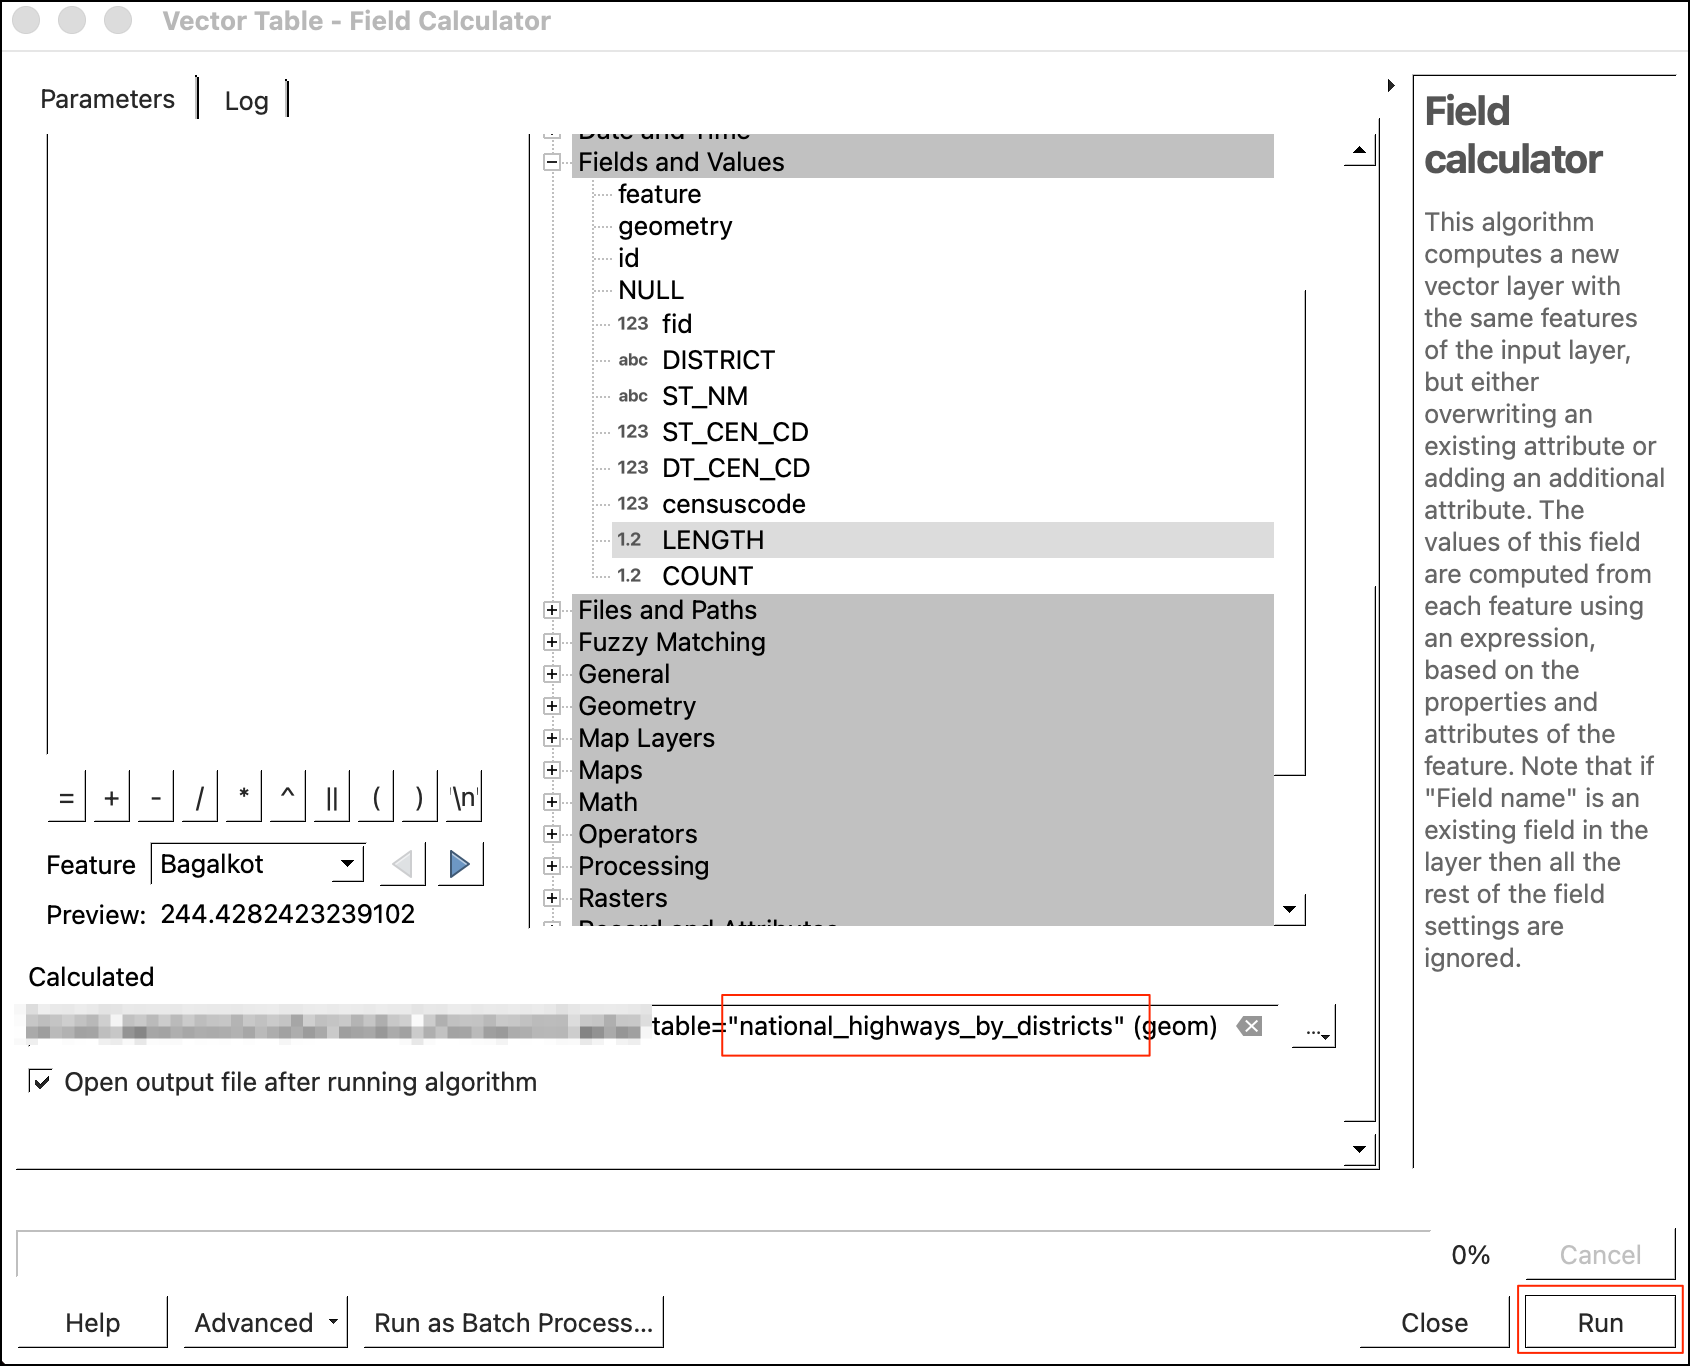Clear the Calculated output path field
The width and height of the screenshot is (1690, 1366).
[1250, 1026]
